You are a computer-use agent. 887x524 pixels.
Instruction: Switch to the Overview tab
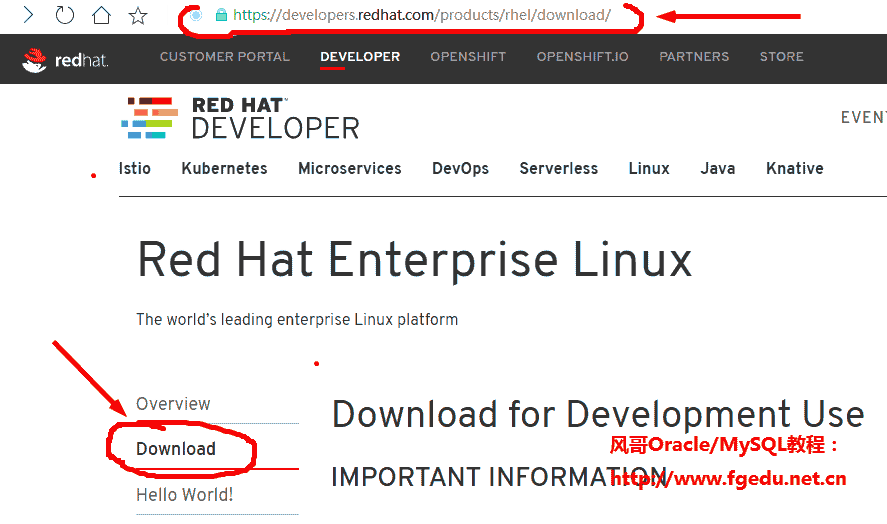173,404
